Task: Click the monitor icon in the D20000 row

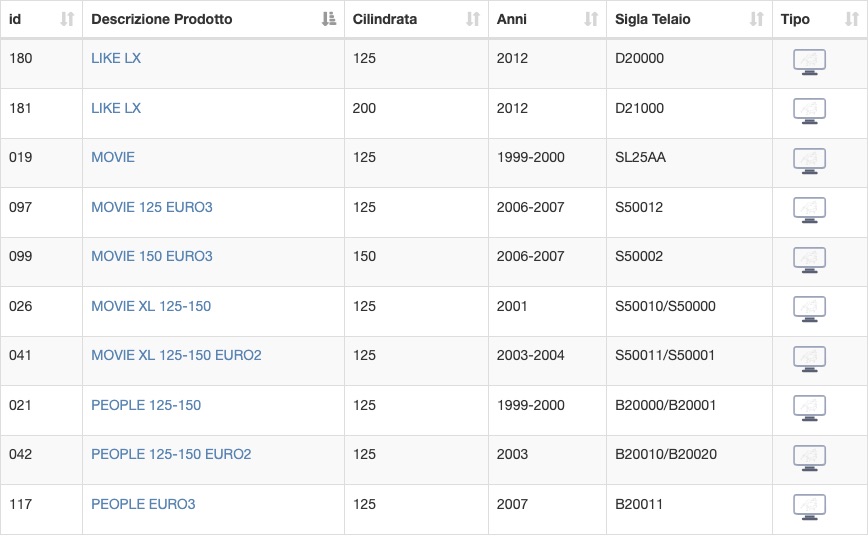Action: [809, 62]
